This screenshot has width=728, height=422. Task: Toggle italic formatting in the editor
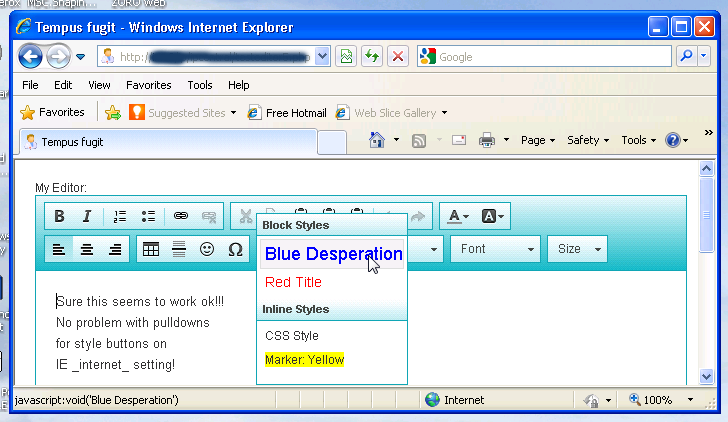tap(87, 216)
